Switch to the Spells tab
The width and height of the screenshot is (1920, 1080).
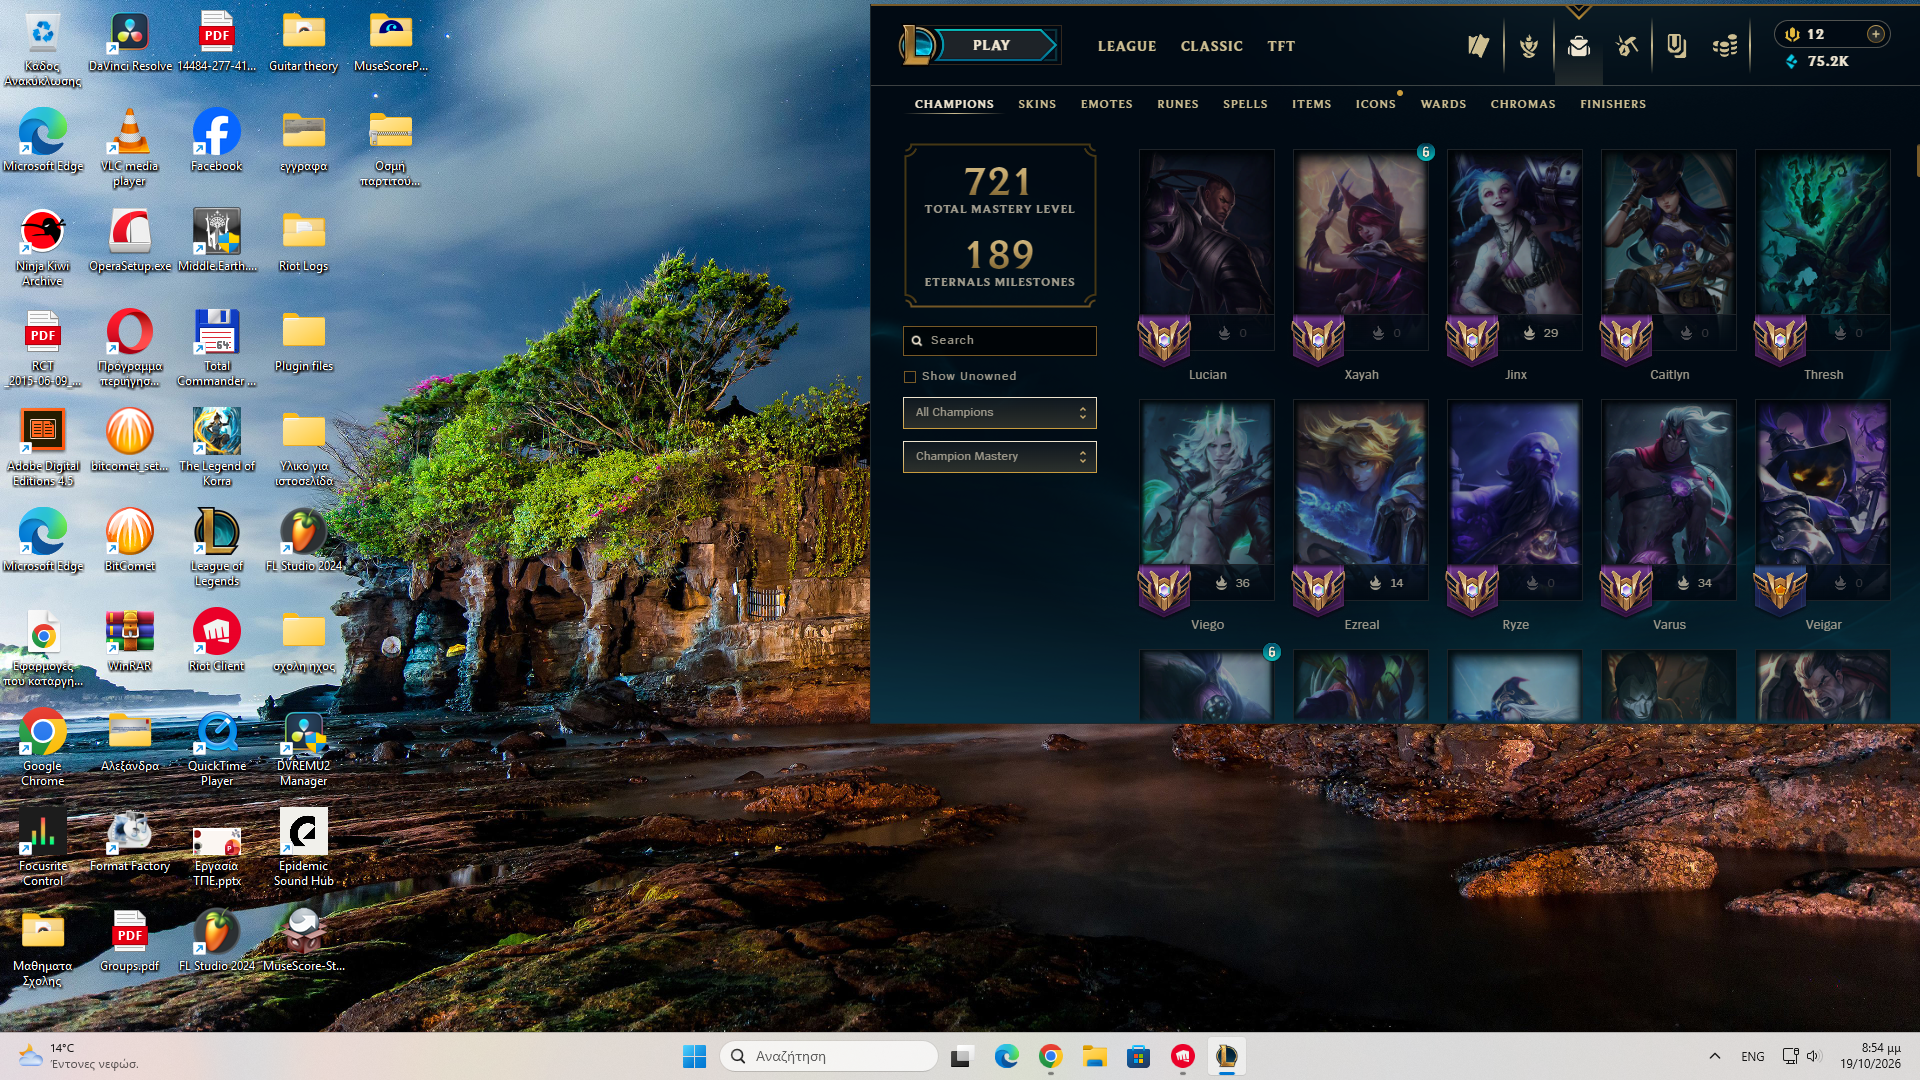(x=1245, y=104)
